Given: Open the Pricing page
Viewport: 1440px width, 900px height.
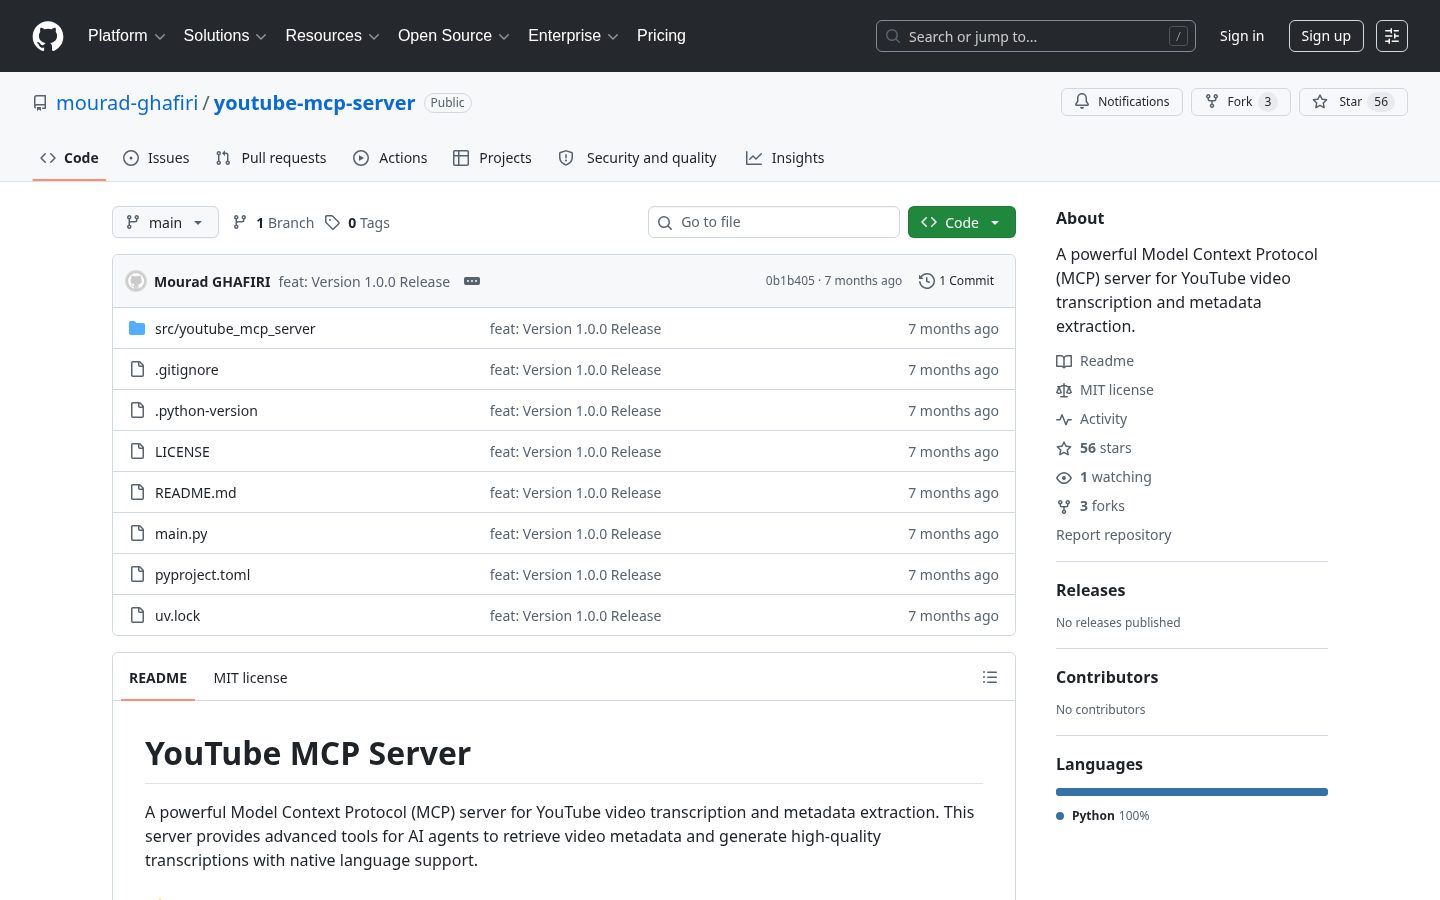Looking at the screenshot, I should [661, 36].
